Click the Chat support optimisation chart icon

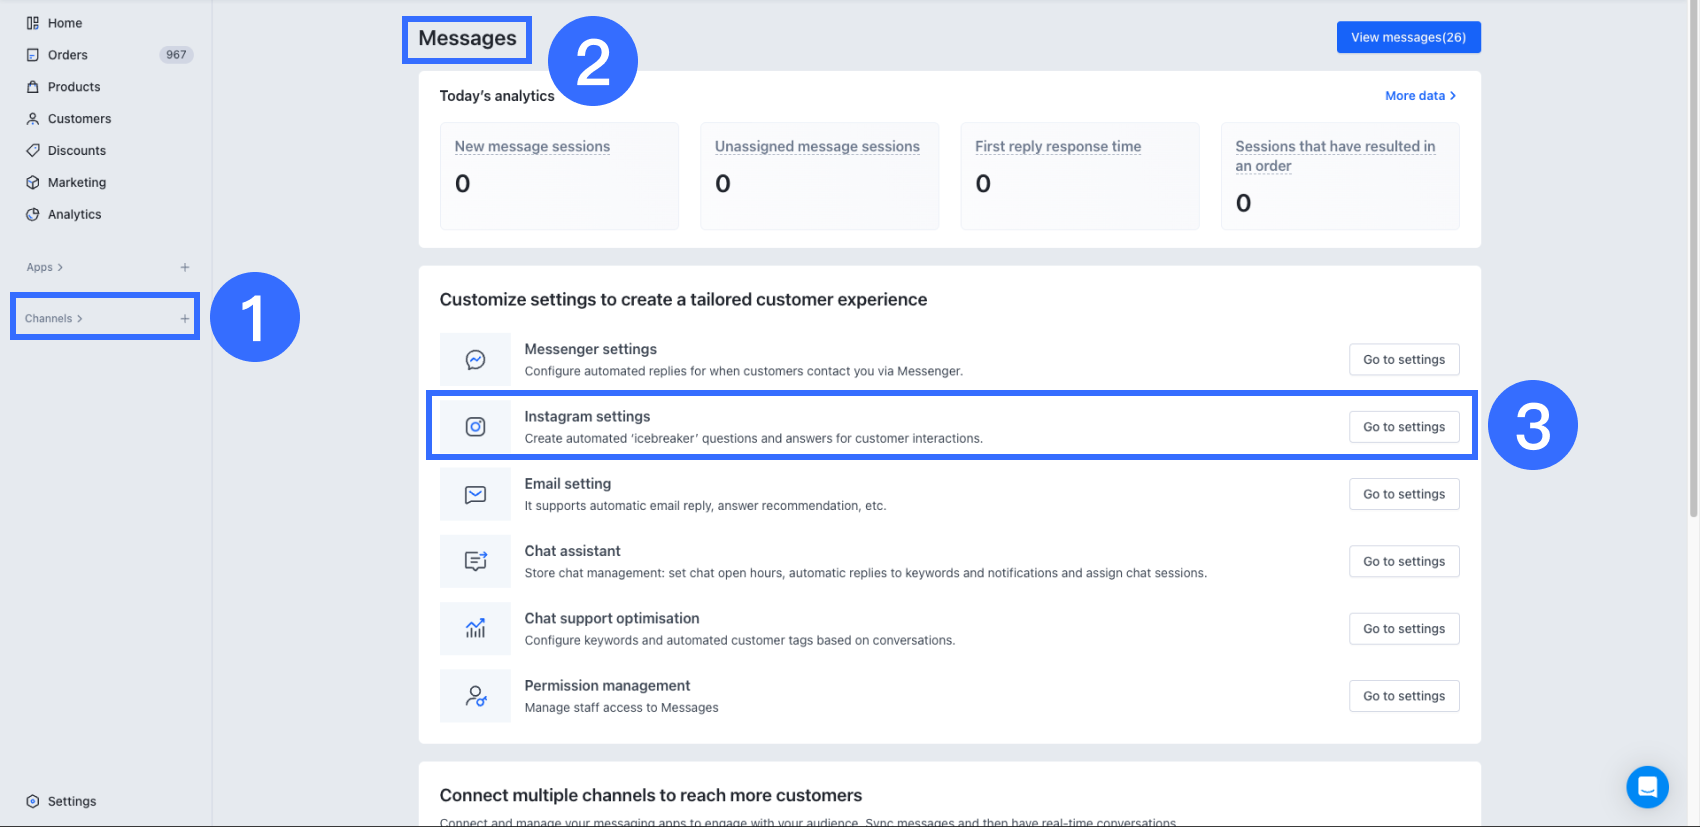pos(475,629)
